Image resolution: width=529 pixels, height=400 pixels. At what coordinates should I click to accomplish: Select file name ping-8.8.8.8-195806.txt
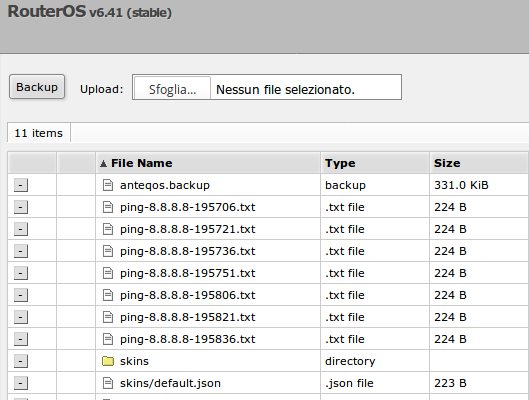click(x=188, y=295)
